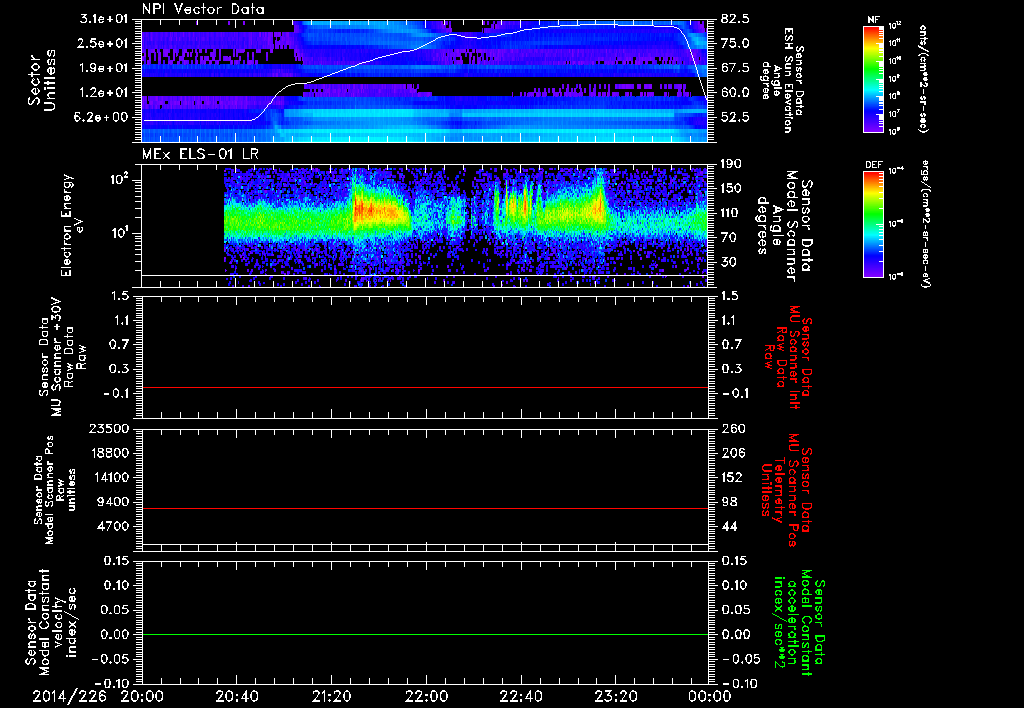Click the 'DEF' colorbar heading
The height and width of the screenshot is (708, 1024).
(x=873, y=165)
